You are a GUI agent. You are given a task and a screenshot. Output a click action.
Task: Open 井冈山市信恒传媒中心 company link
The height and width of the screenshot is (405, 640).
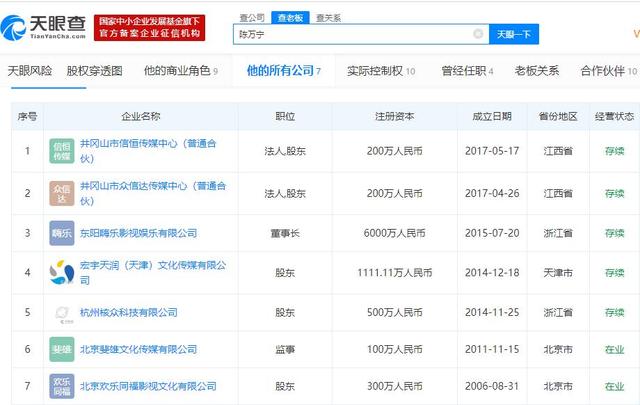click(x=148, y=151)
